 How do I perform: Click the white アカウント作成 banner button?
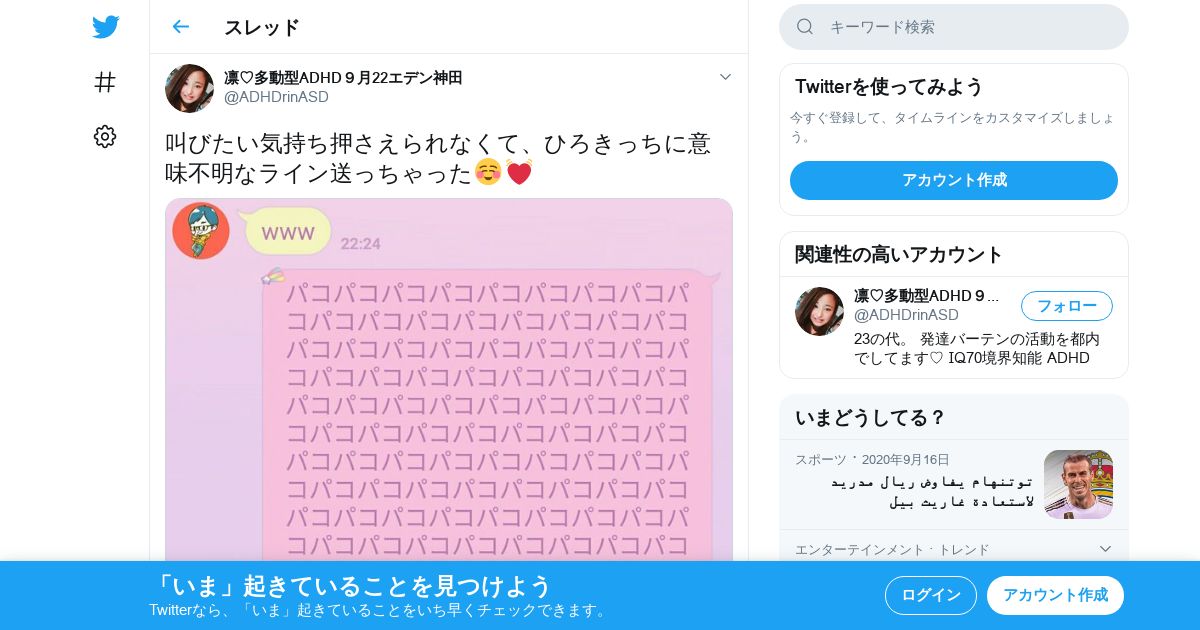[x=1055, y=595]
